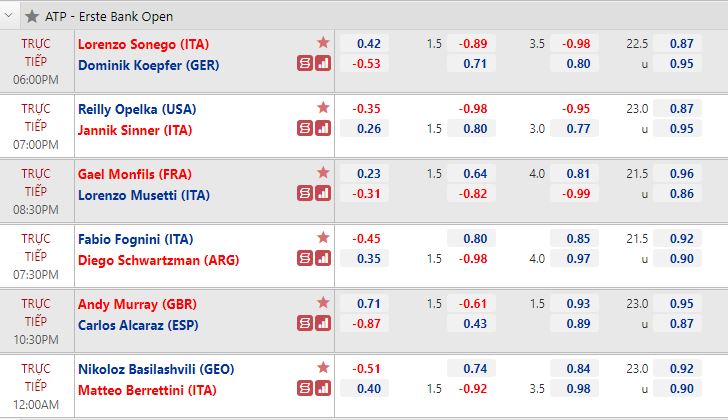Star the Sonego vs Koepfer match
Image resolution: width=728 pixels, height=420 pixels.
(x=323, y=43)
